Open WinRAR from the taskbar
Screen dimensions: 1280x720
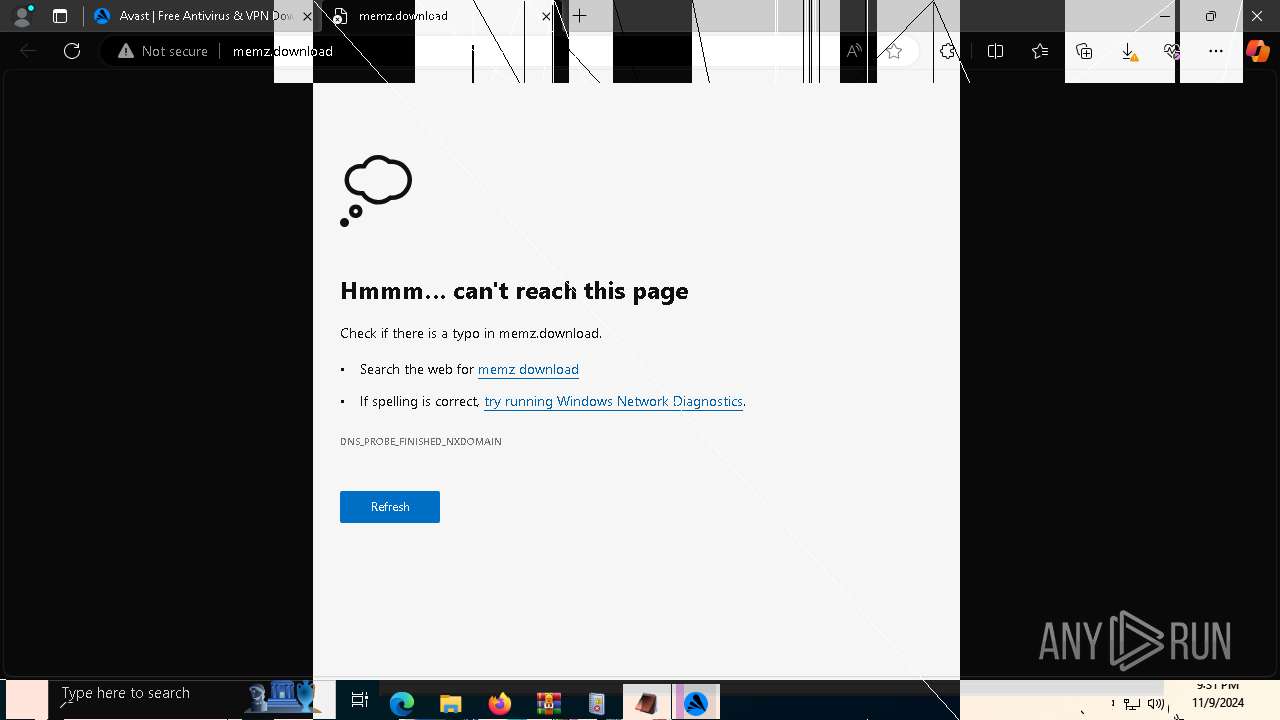click(547, 703)
